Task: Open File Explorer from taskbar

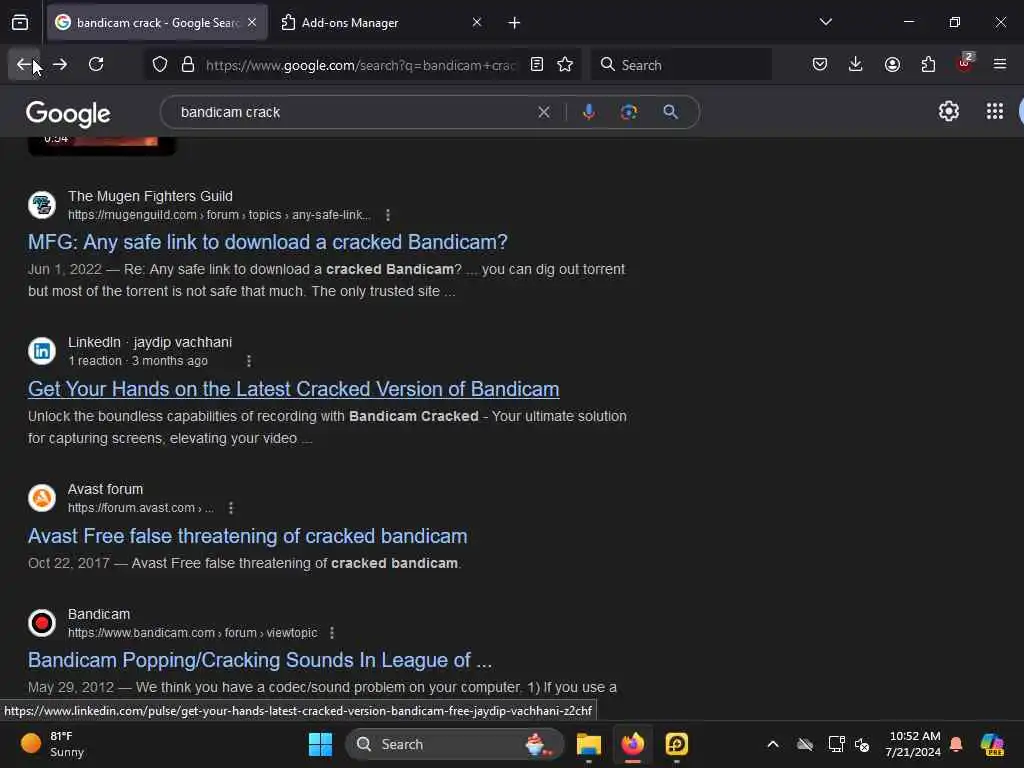Action: pos(588,744)
